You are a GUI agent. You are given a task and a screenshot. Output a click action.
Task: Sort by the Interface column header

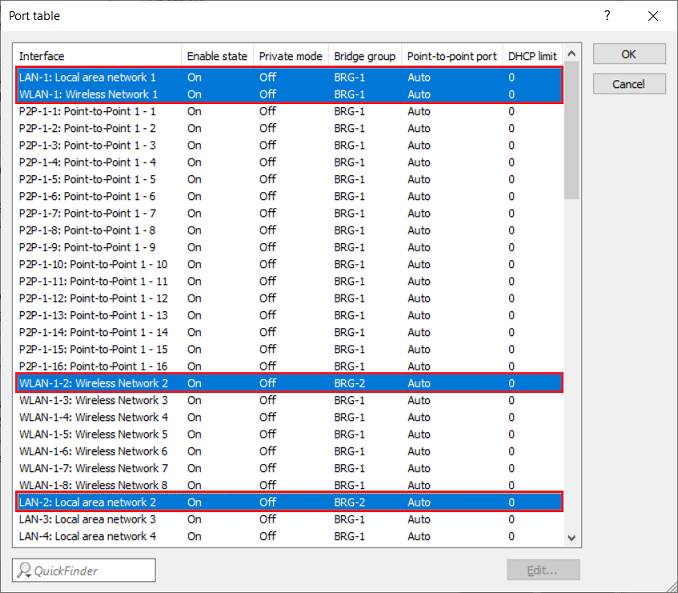tap(97, 56)
